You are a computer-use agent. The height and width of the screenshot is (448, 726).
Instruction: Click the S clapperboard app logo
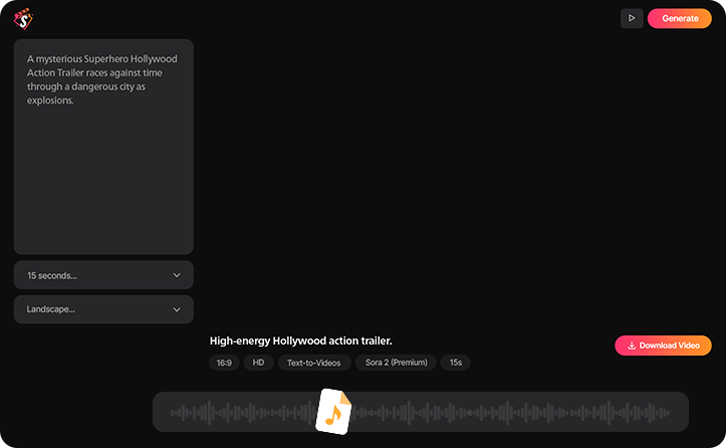[x=23, y=19]
